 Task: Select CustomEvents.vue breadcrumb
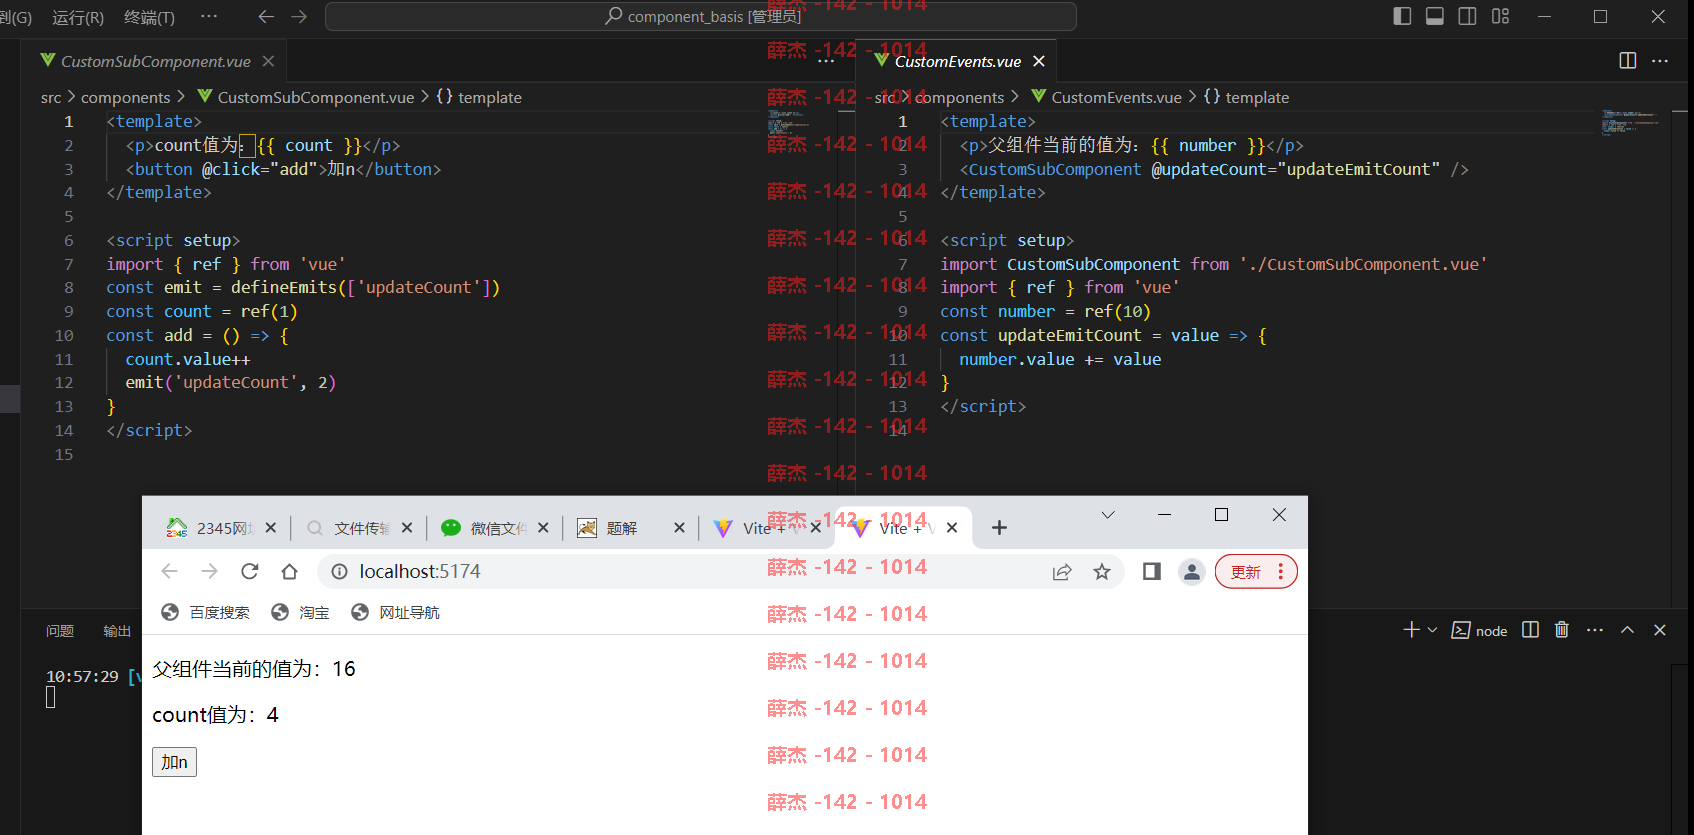(x=1117, y=97)
